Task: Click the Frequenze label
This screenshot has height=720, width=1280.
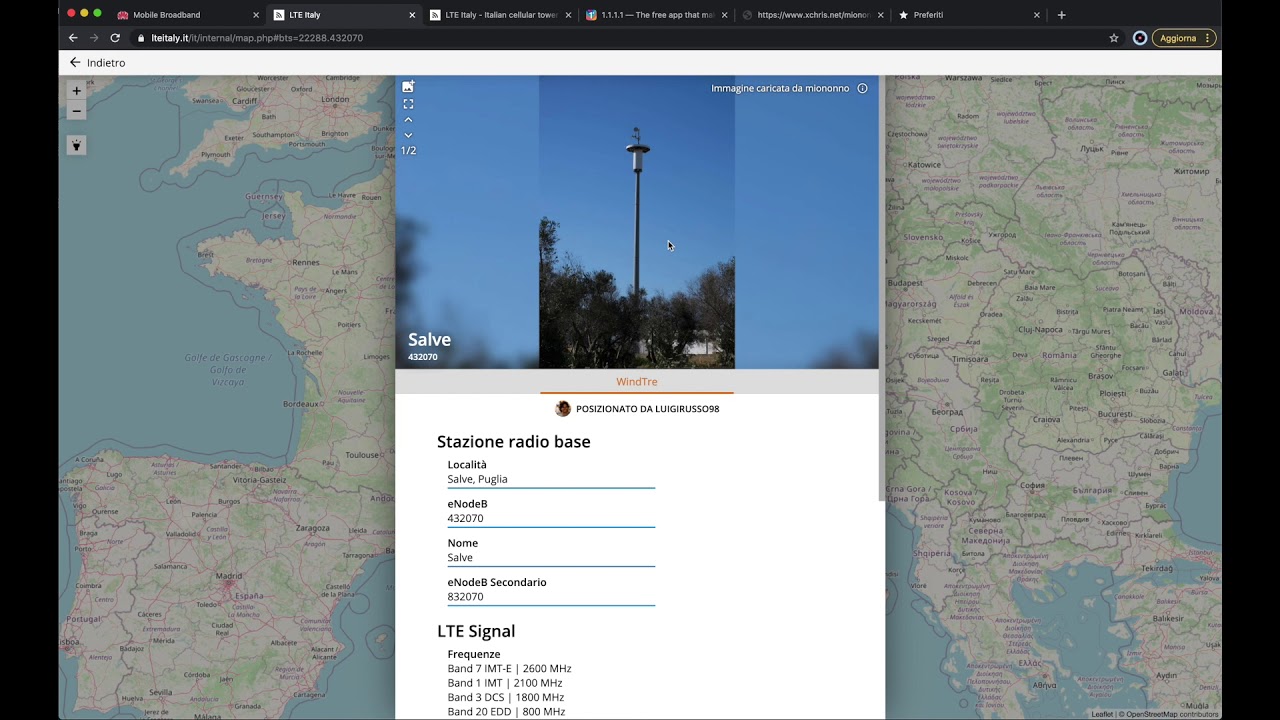Action: point(474,654)
